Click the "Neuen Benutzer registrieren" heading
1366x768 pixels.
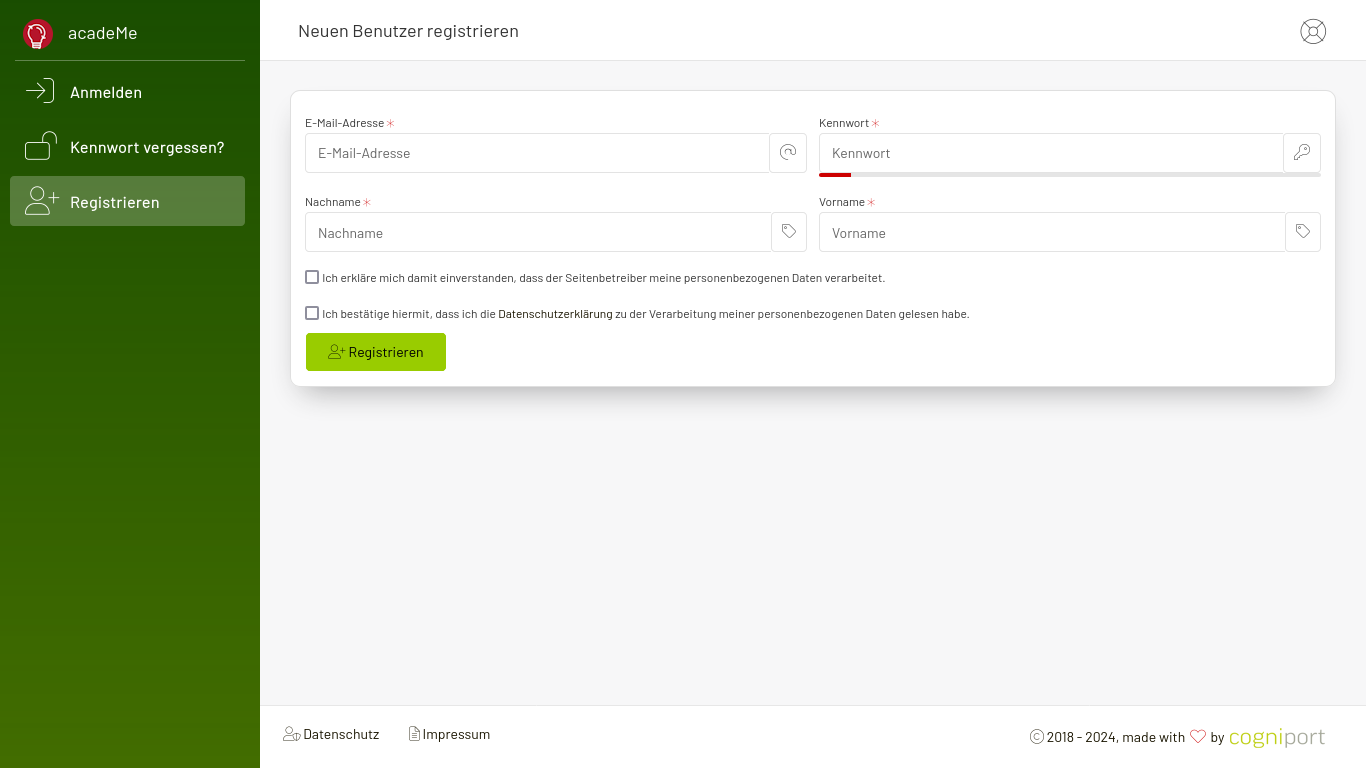pyautogui.click(x=408, y=31)
